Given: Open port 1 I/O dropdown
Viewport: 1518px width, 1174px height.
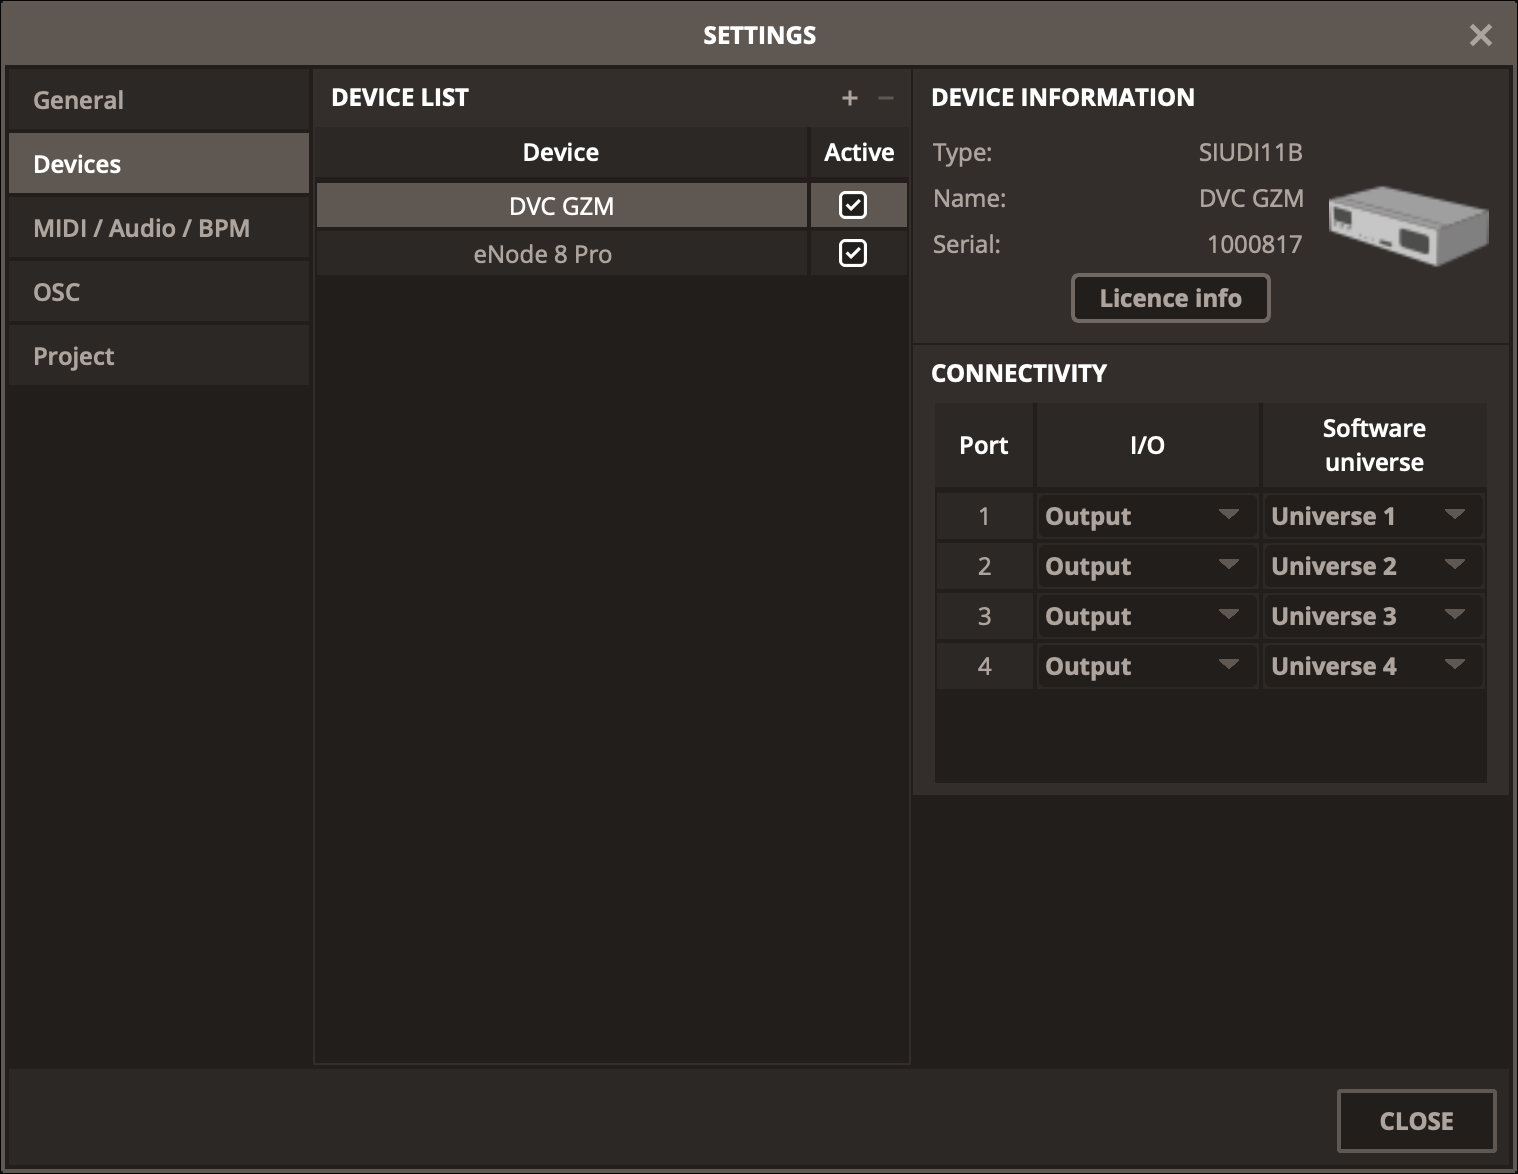Looking at the screenshot, I should coord(1146,516).
